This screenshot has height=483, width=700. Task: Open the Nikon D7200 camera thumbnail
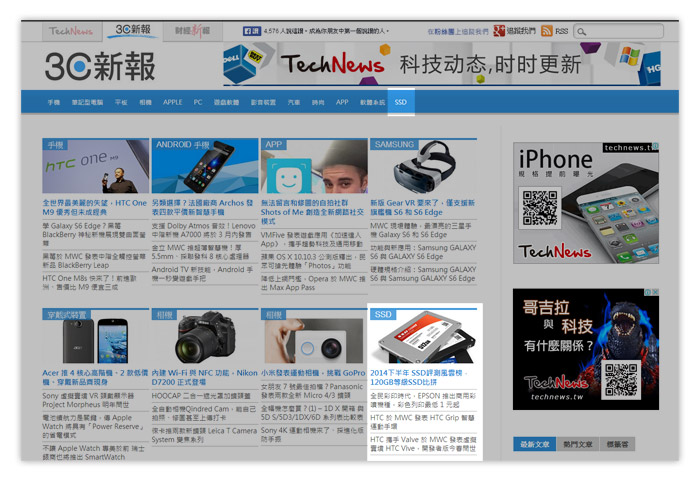[x=205, y=336]
